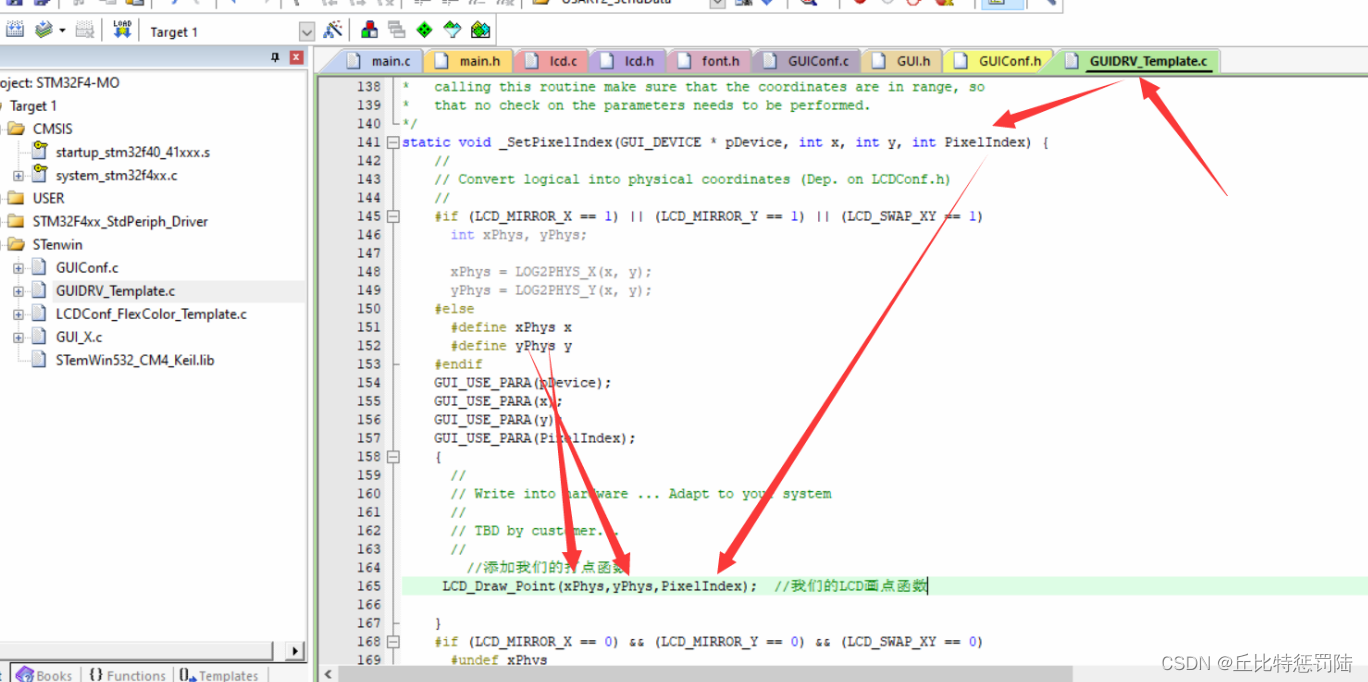Collapse the code fold at line 141
Viewport: 1368px width, 682px height.
pyautogui.click(x=393, y=142)
